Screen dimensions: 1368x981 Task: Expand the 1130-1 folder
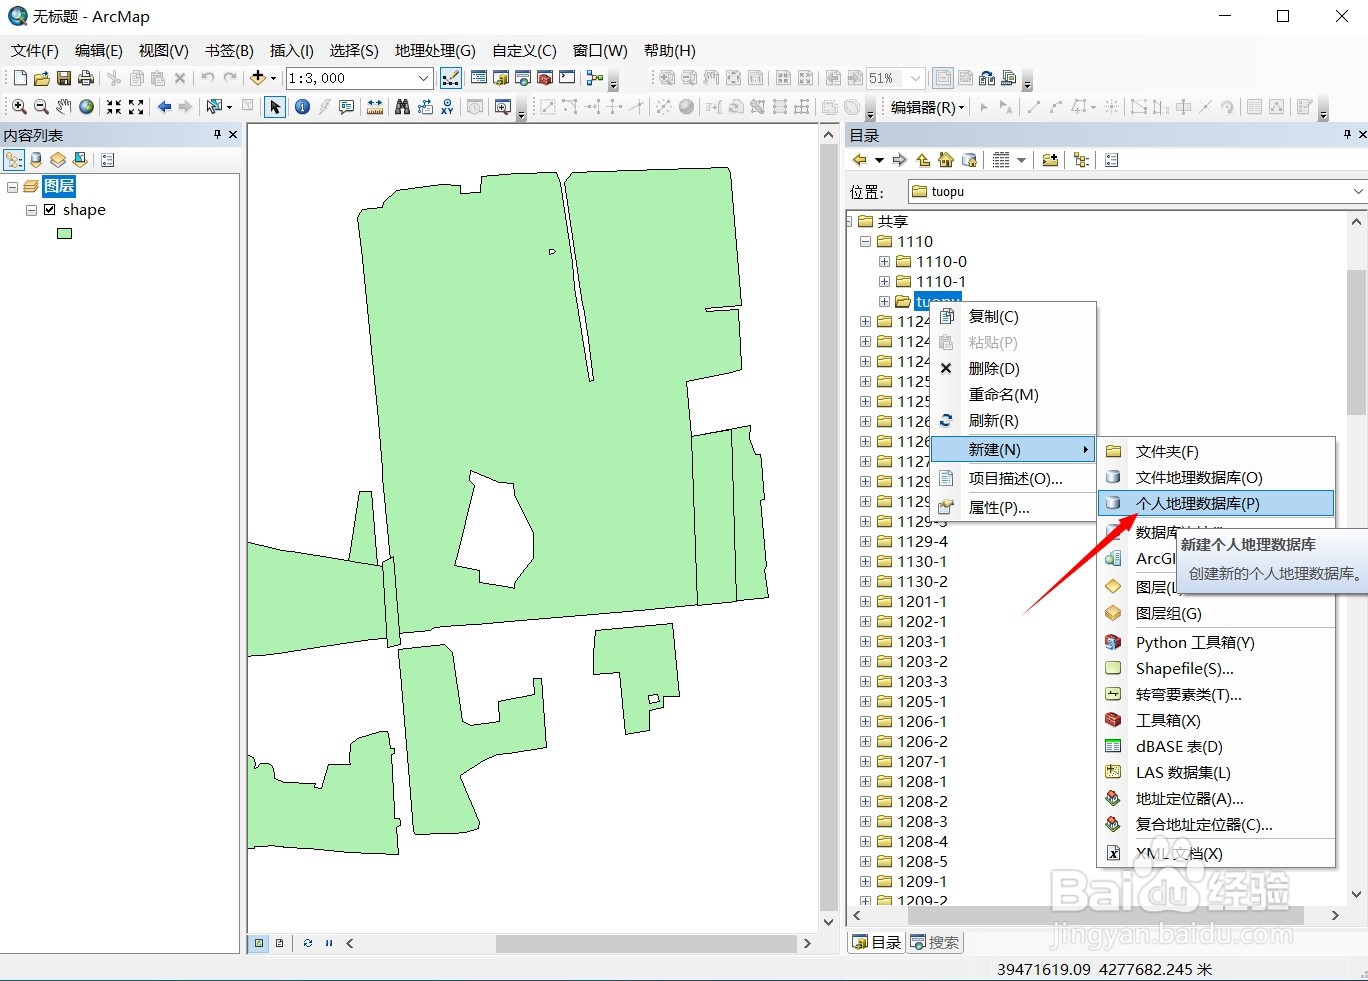coord(865,561)
